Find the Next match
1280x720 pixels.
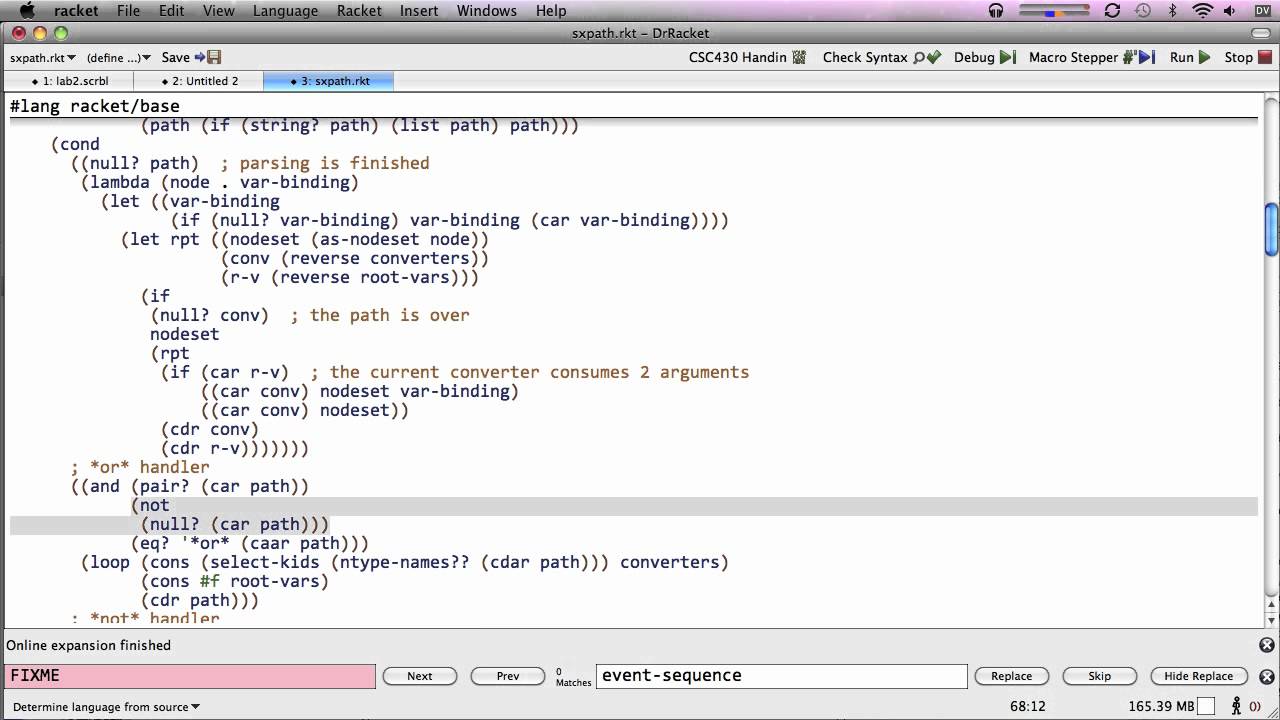tap(420, 676)
